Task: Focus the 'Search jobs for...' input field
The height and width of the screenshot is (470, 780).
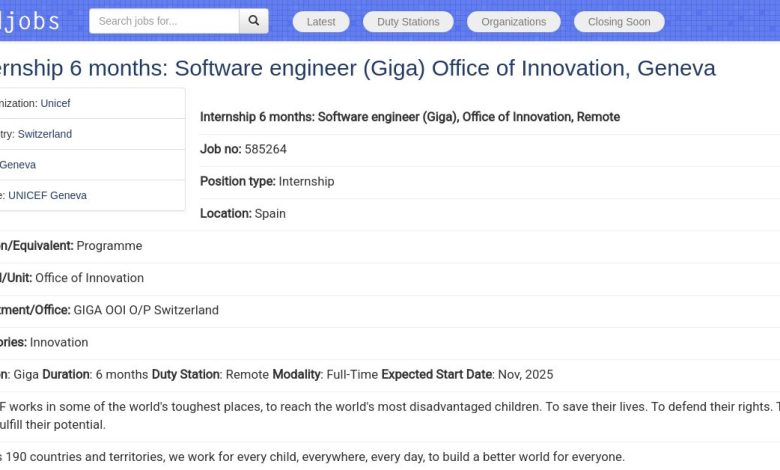Action: pos(164,21)
